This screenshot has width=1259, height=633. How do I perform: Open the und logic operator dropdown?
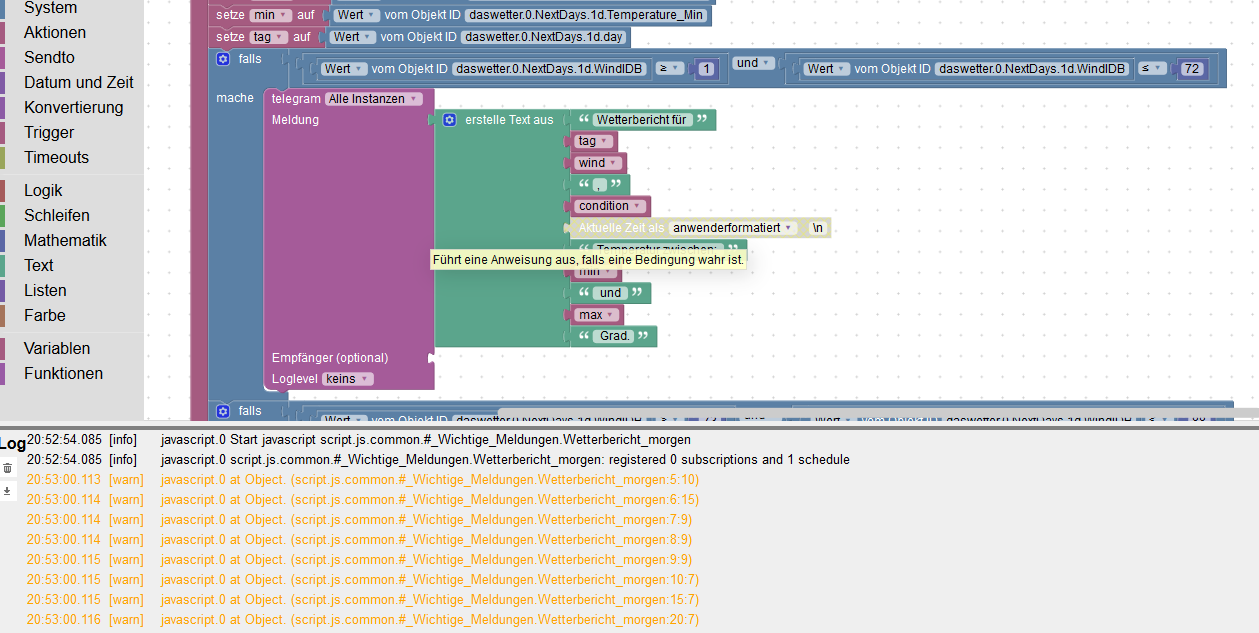[x=754, y=63]
